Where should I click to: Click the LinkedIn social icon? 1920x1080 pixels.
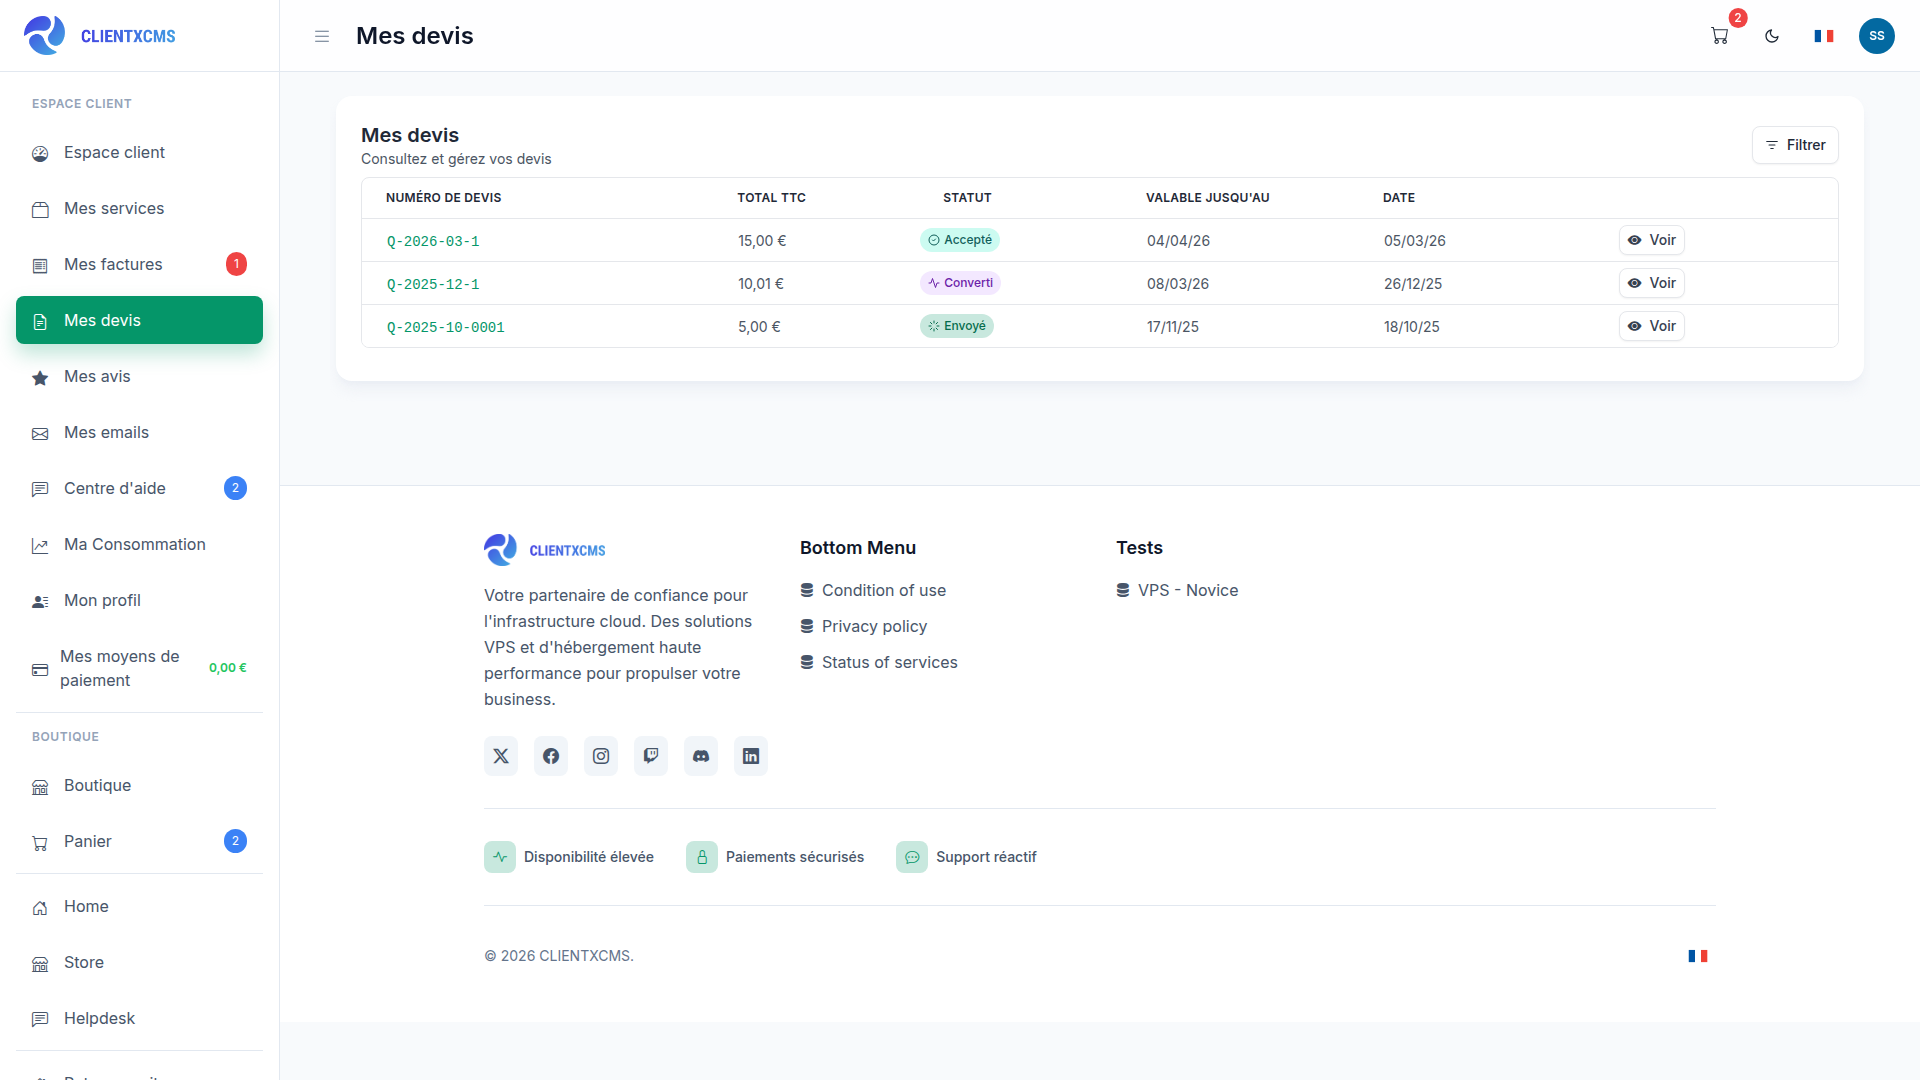(751, 756)
